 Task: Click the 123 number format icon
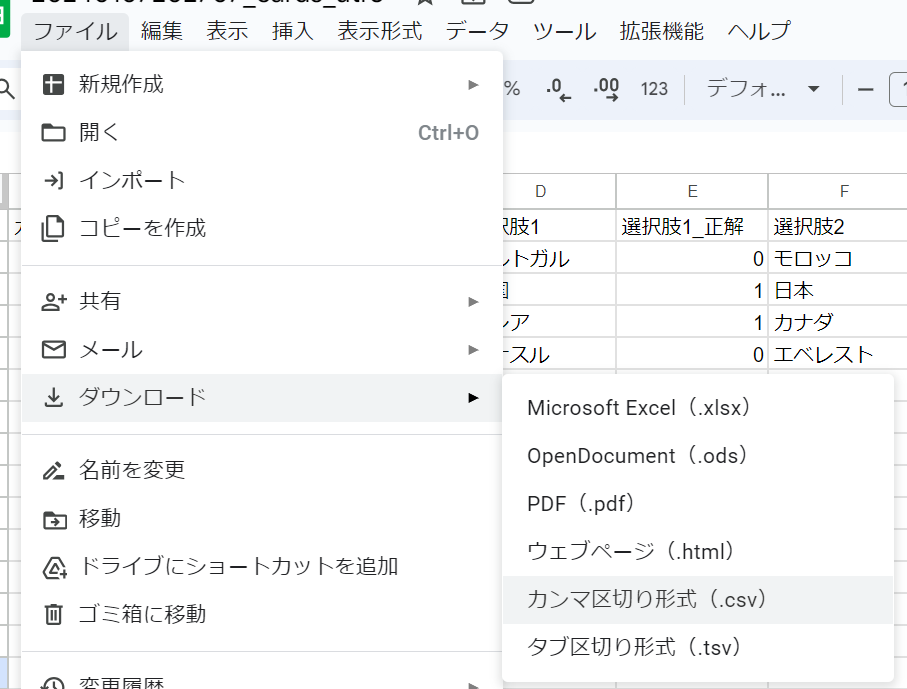(x=654, y=89)
